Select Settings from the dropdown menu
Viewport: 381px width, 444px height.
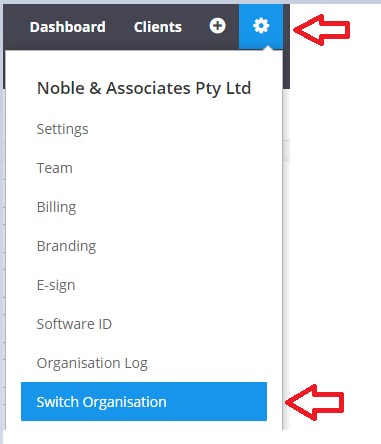coord(62,129)
